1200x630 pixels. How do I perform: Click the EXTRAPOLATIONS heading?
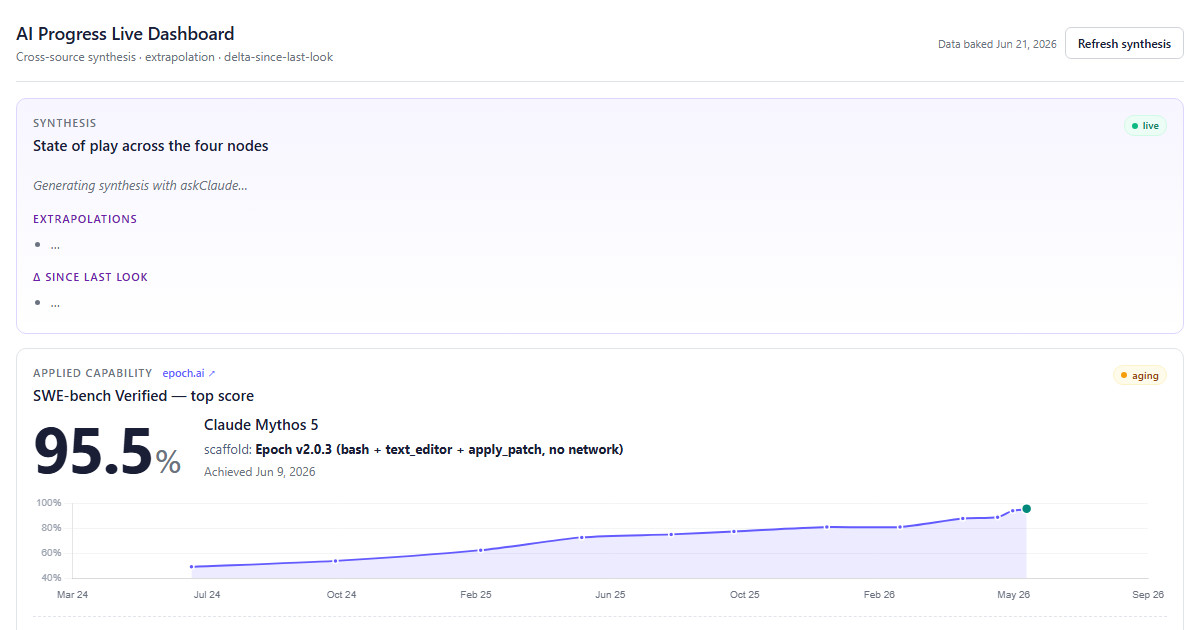pyautogui.click(x=85, y=219)
